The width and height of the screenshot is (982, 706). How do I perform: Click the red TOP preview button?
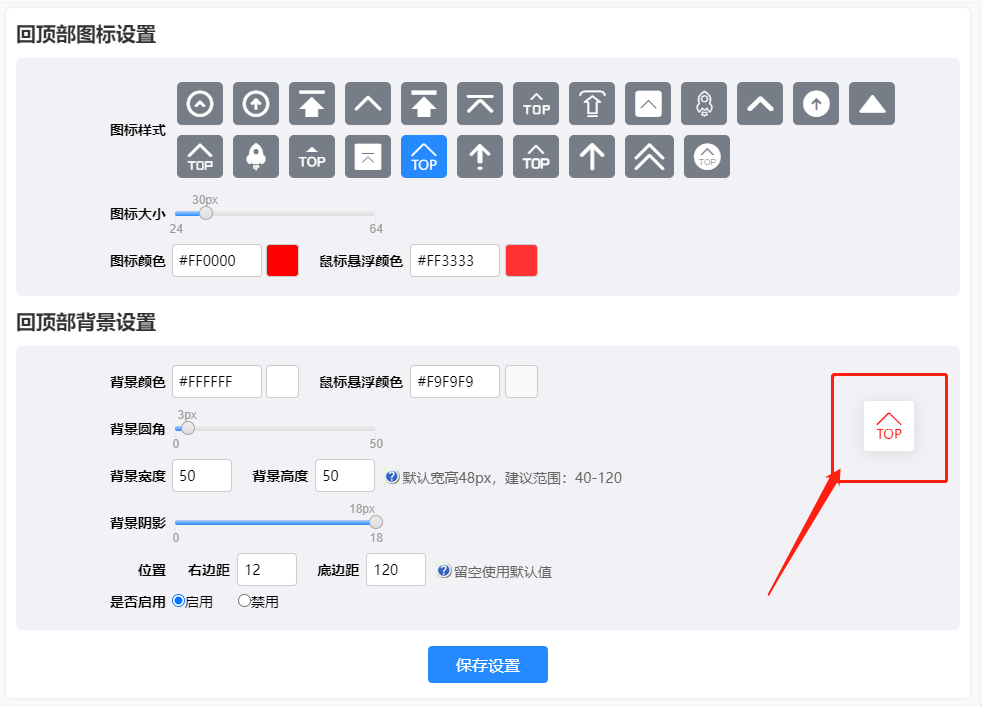tap(889, 426)
